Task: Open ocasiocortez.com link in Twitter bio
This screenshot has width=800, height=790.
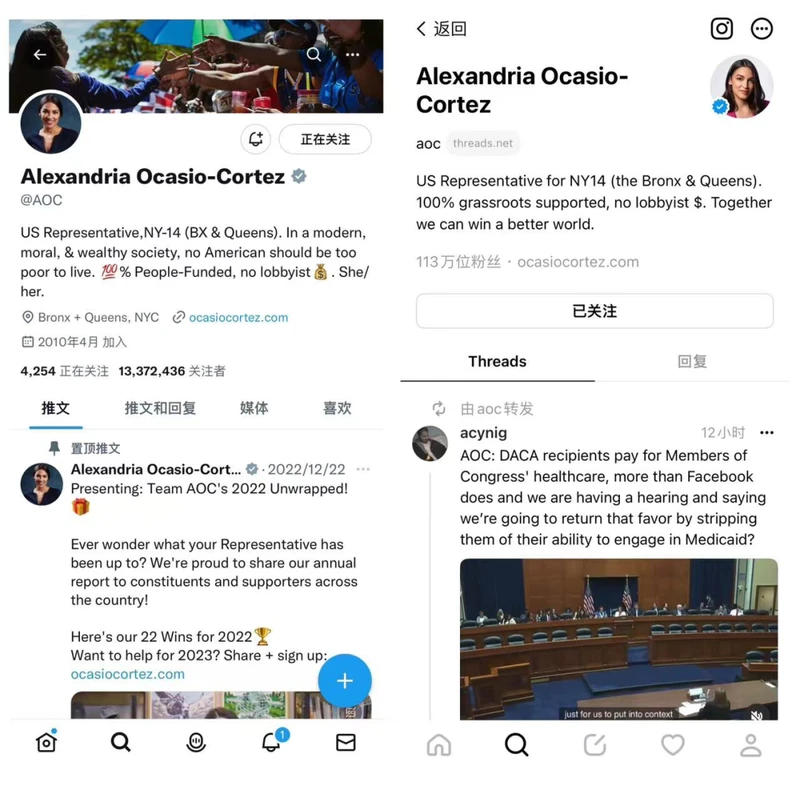Action: click(238, 317)
